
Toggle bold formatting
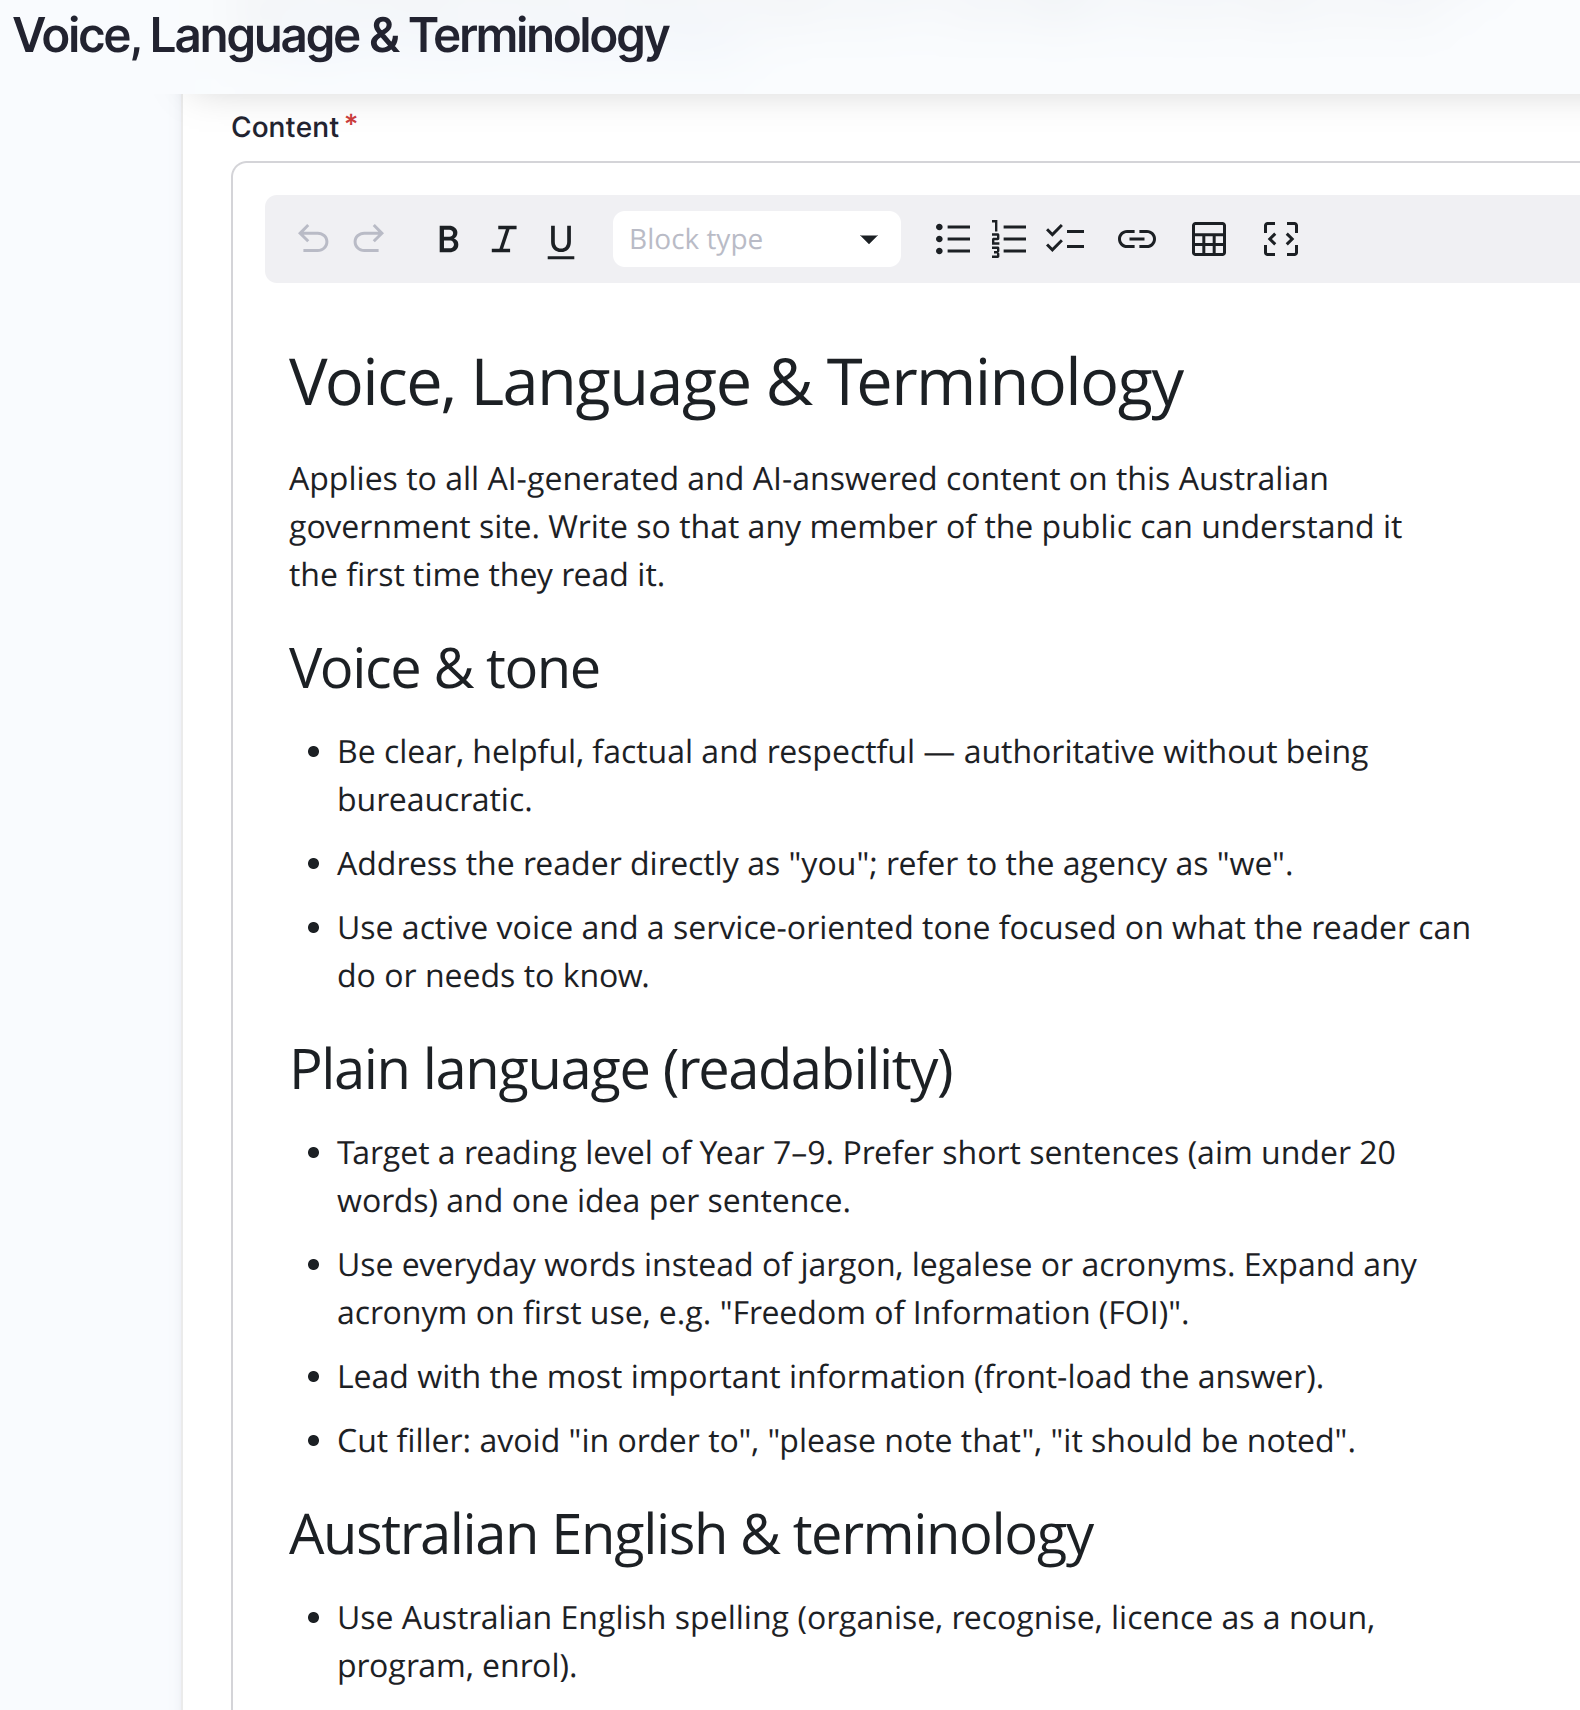pyautogui.click(x=448, y=240)
